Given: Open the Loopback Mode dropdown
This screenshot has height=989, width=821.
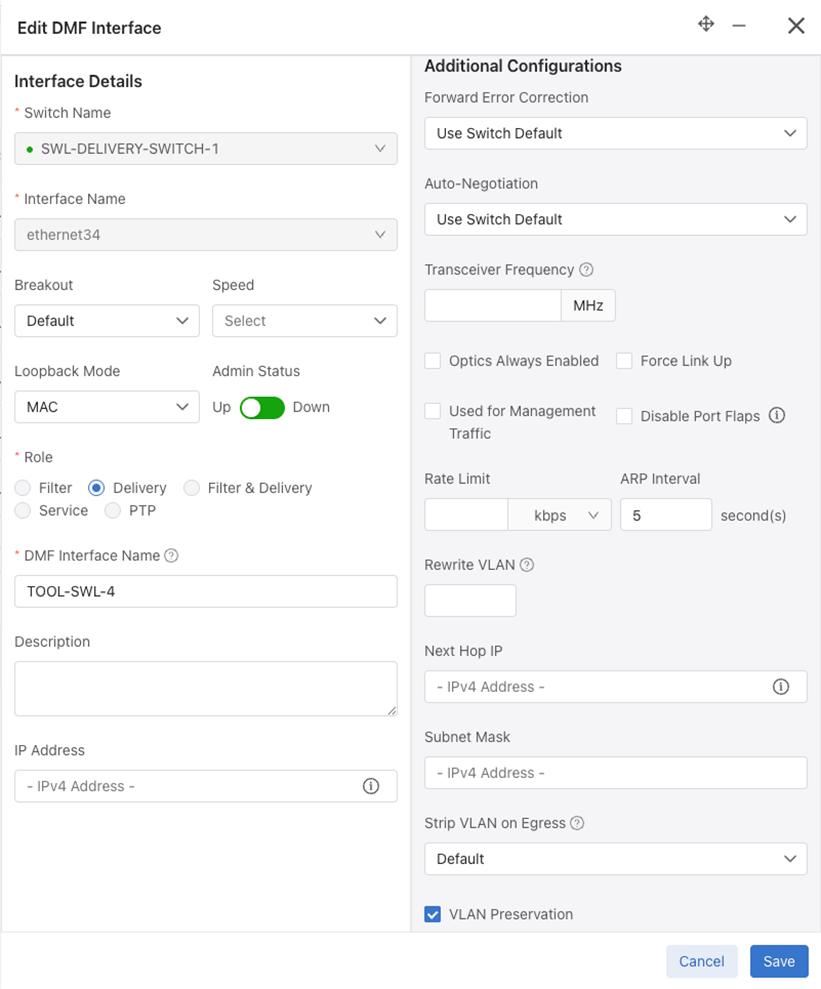Looking at the screenshot, I should coord(106,407).
